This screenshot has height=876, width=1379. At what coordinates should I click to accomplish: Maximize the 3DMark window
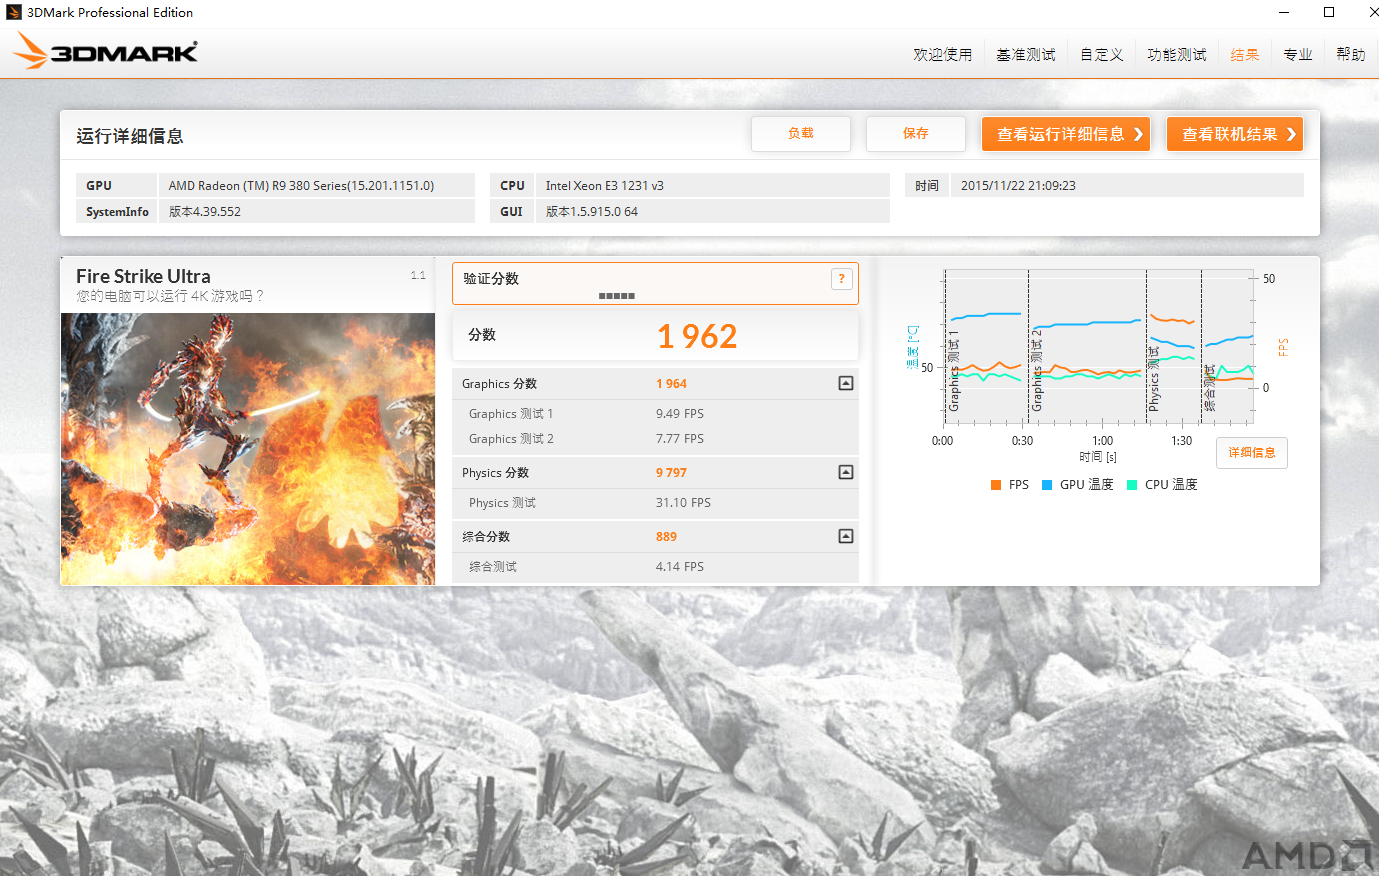click(x=1329, y=12)
